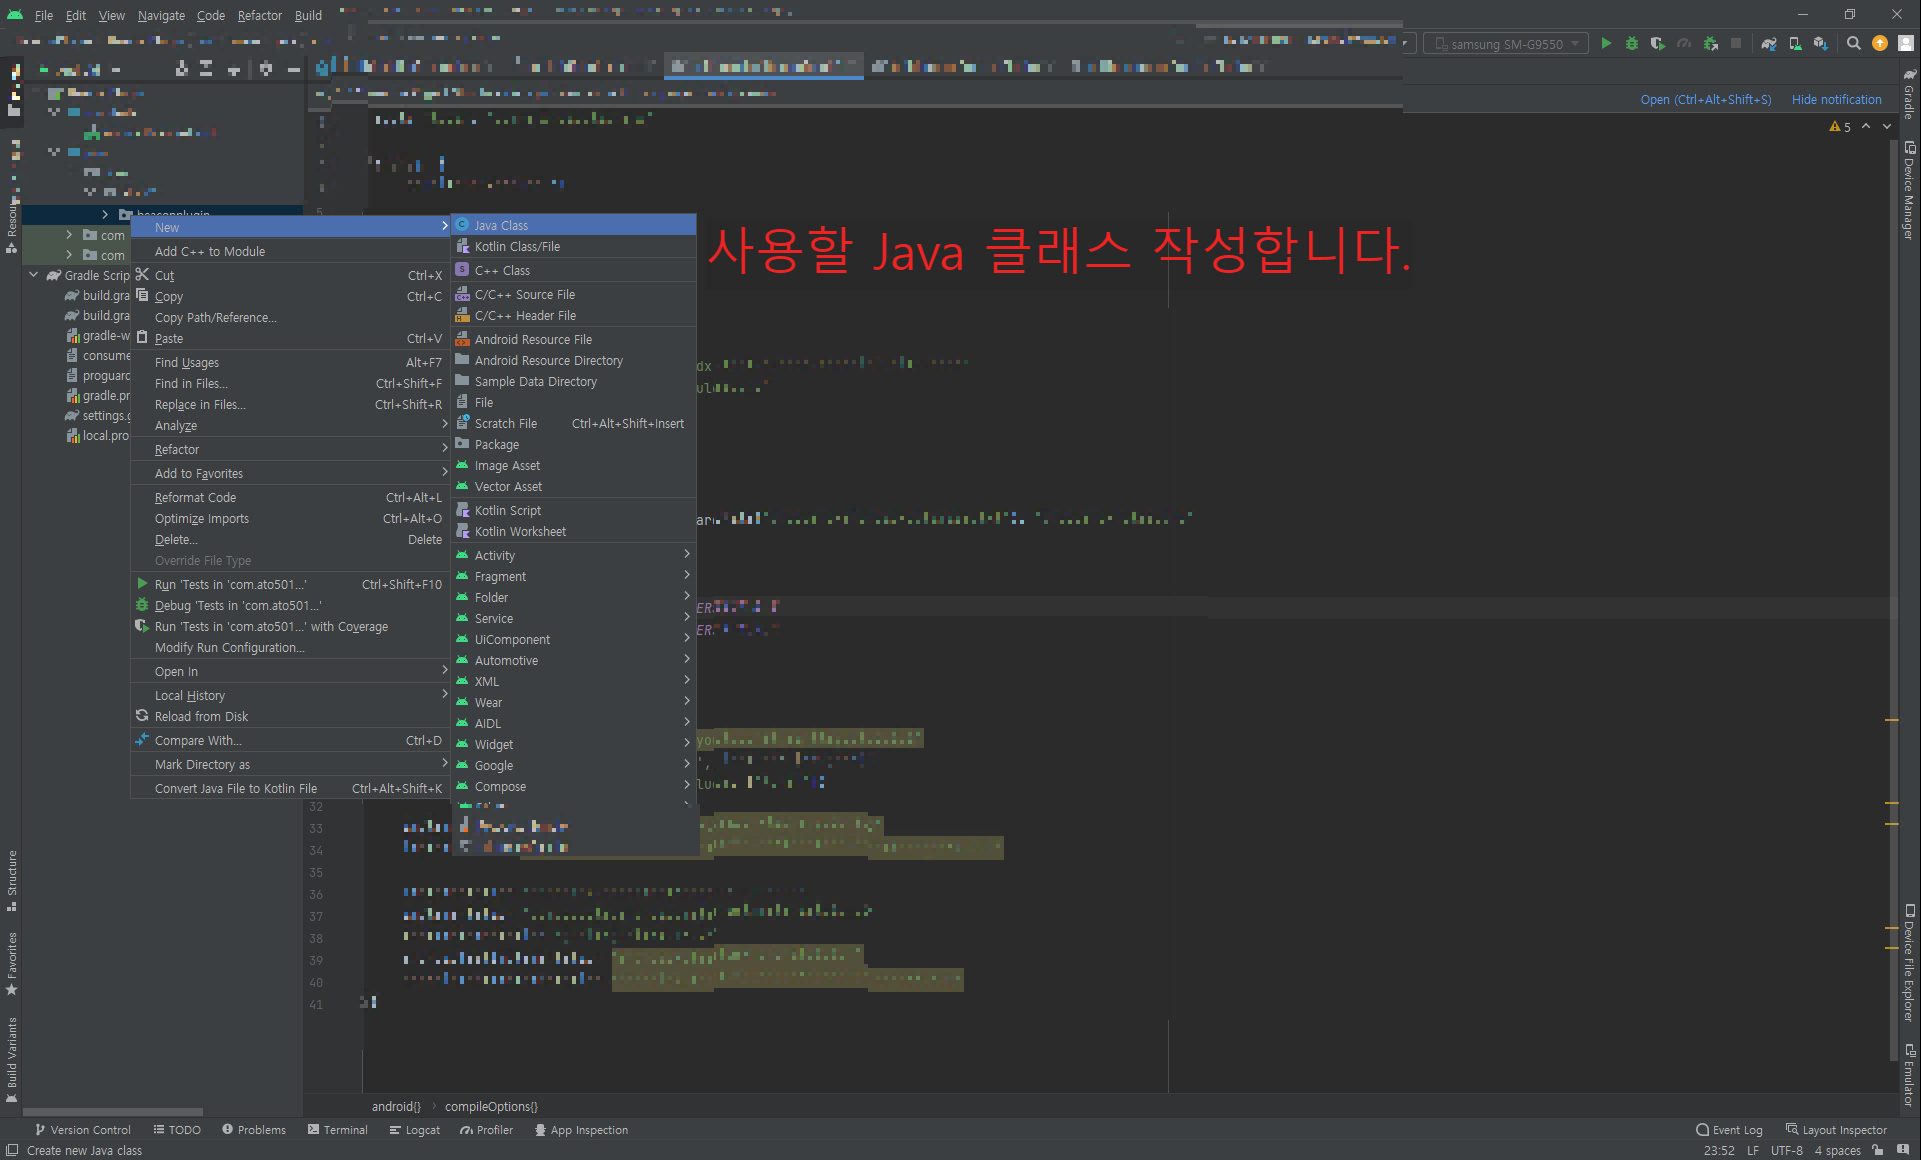Viewport: 1921px width, 1160px height.
Task: Click the Debug app bug icon
Action: click(1632, 43)
